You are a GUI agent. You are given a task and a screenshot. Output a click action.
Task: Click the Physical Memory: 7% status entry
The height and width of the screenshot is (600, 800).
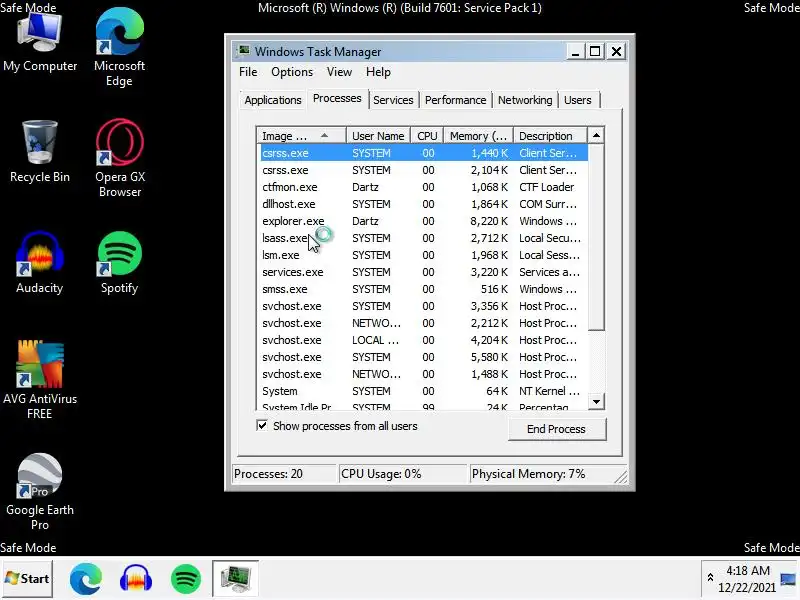[x=545, y=473]
